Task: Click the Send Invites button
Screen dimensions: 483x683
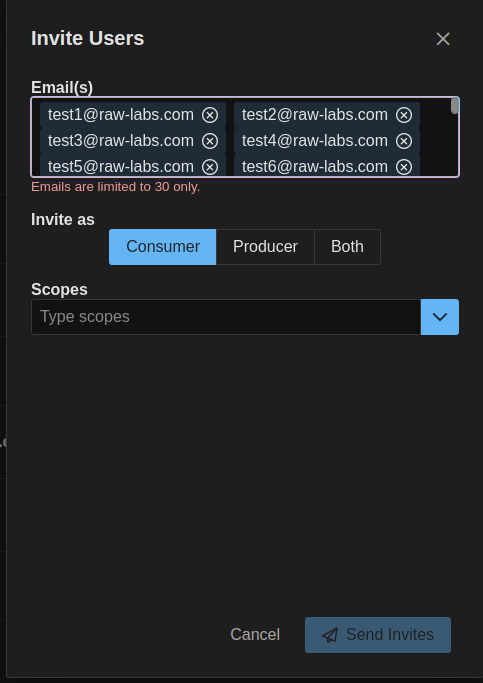Action: [x=378, y=635]
